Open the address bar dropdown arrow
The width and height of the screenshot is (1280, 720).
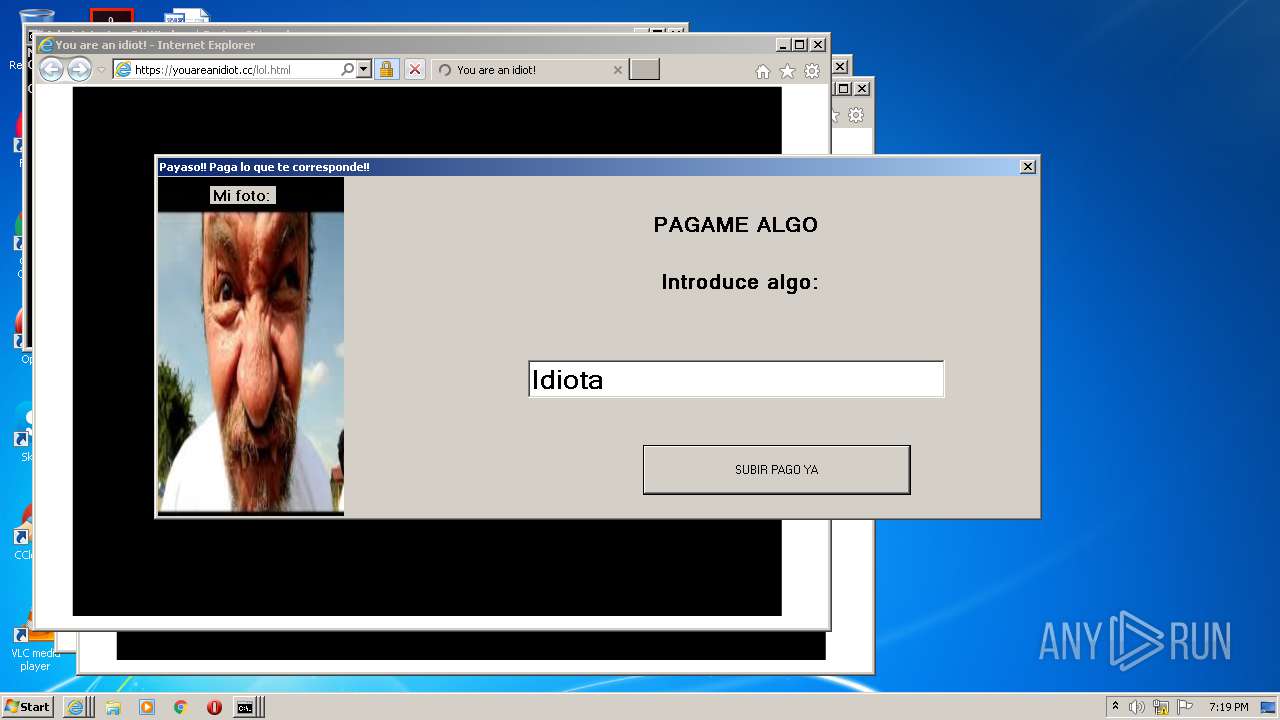(363, 70)
